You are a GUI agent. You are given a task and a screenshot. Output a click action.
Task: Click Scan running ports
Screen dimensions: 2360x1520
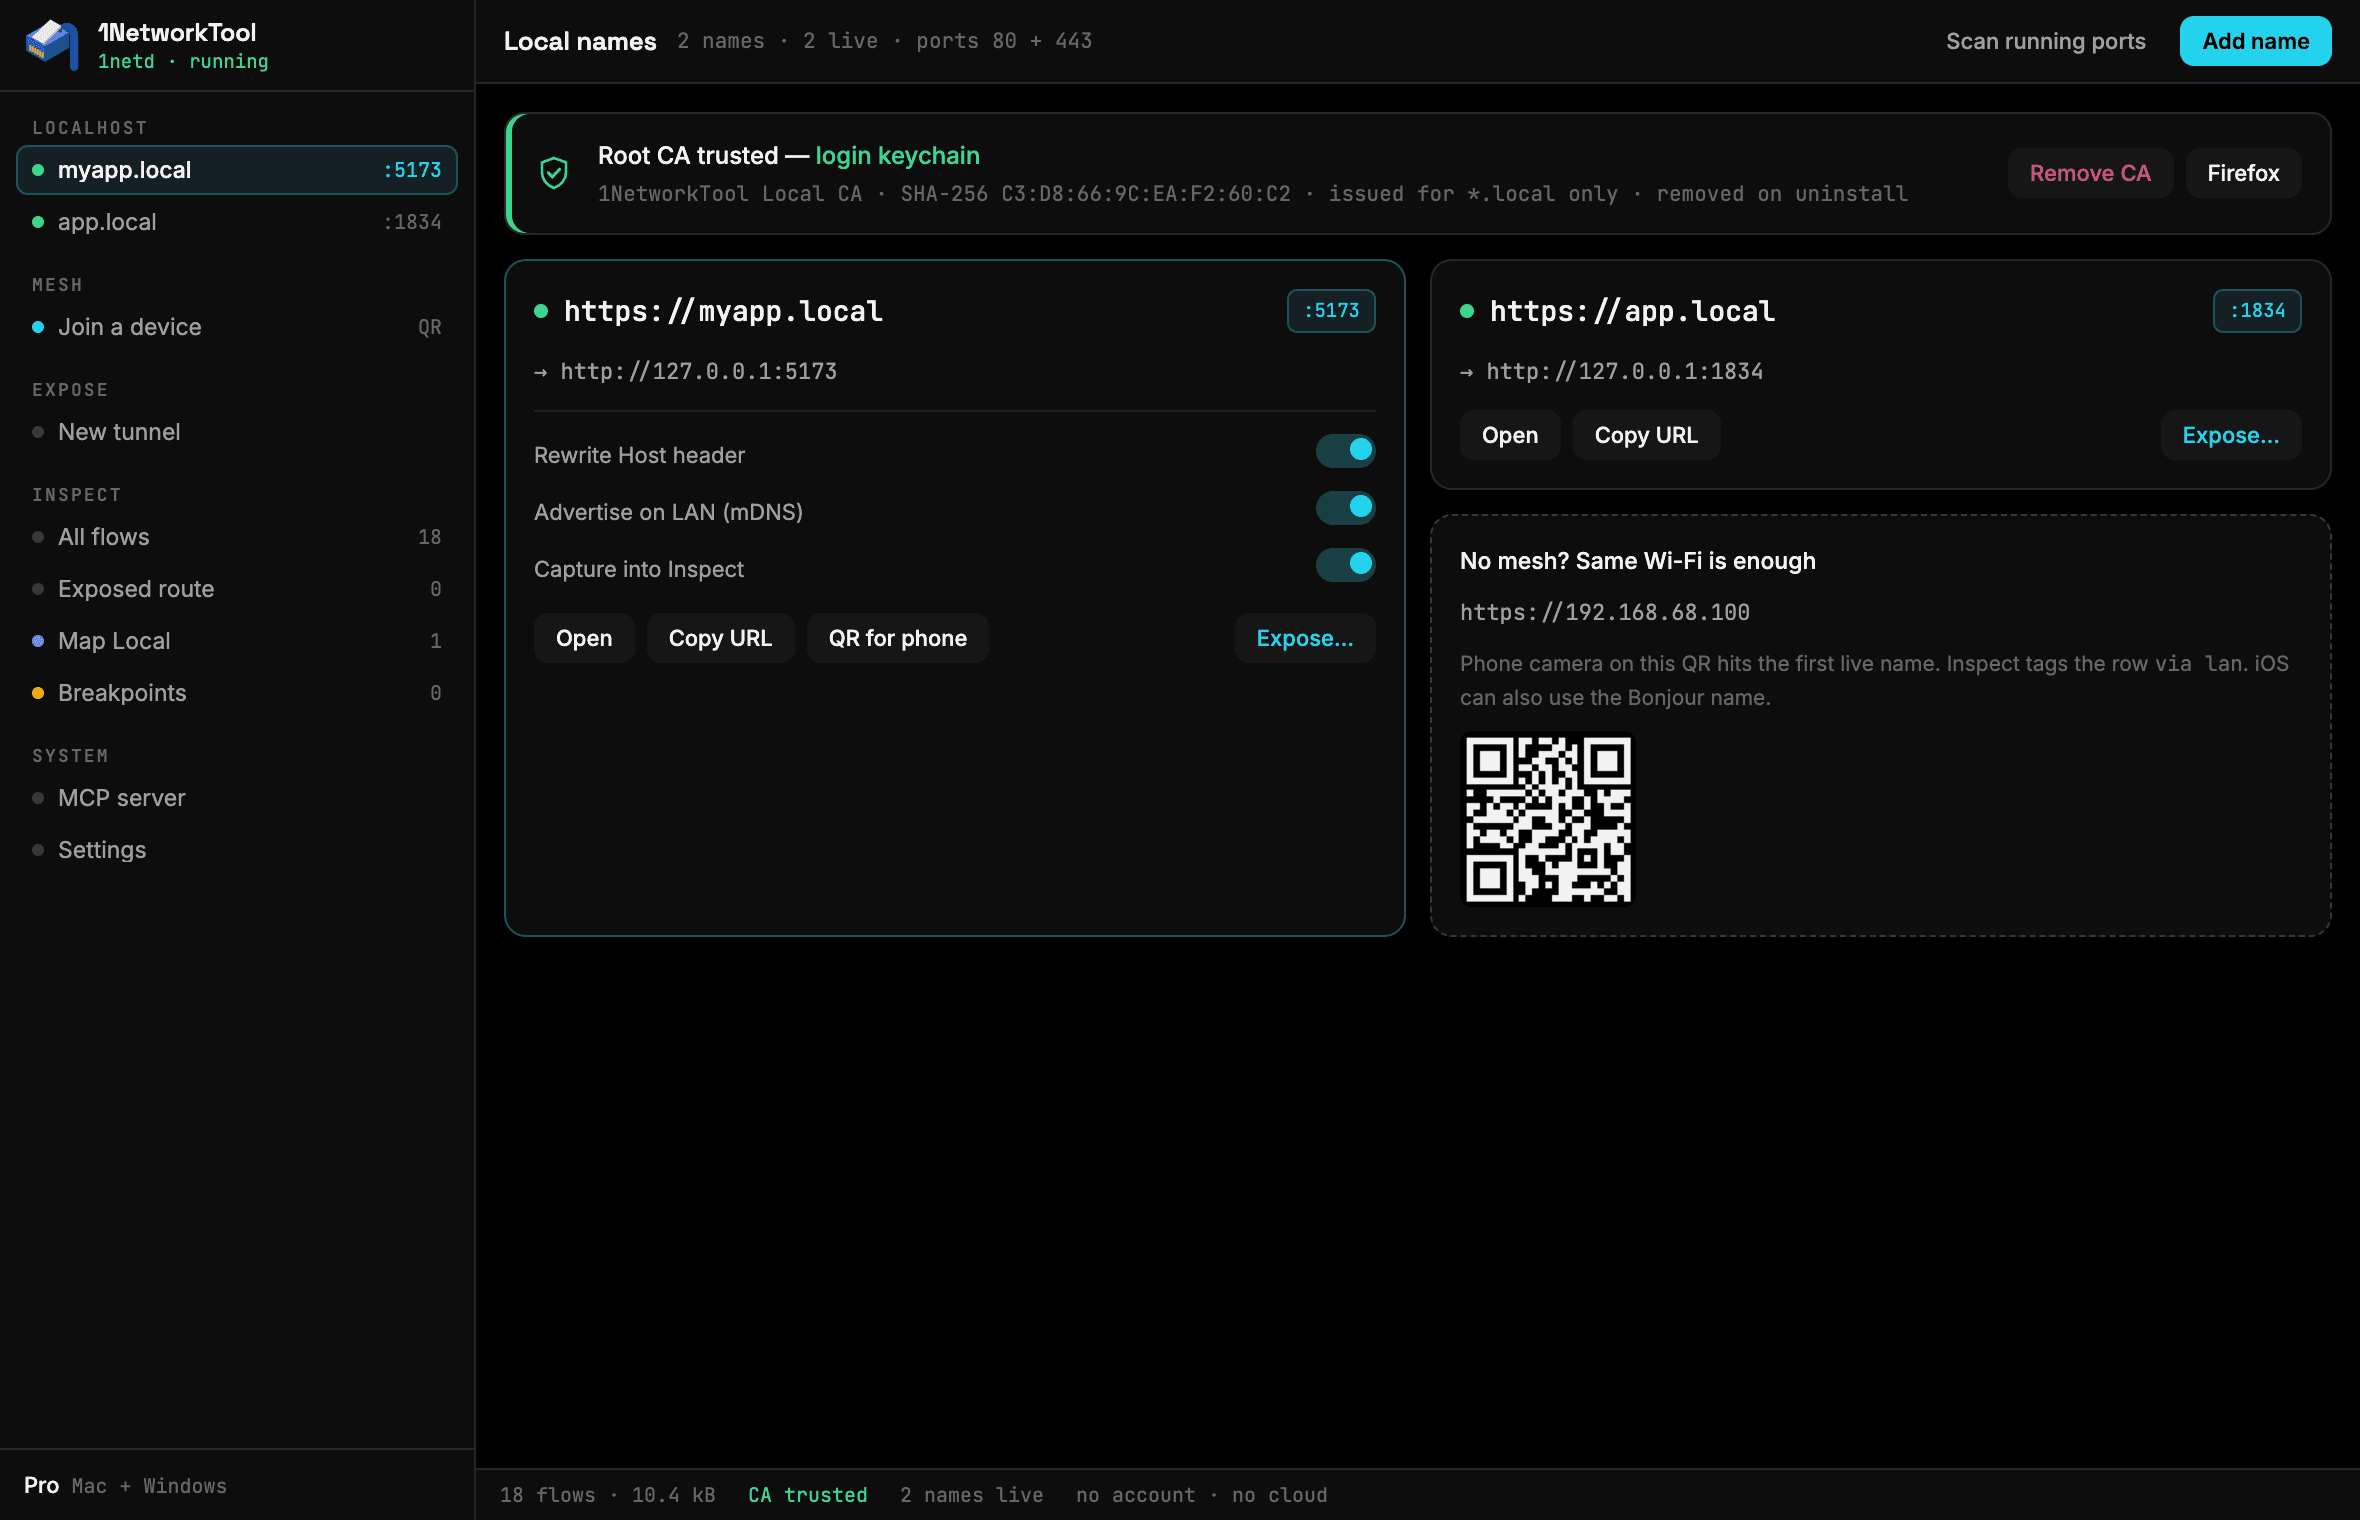tap(2045, 41)
